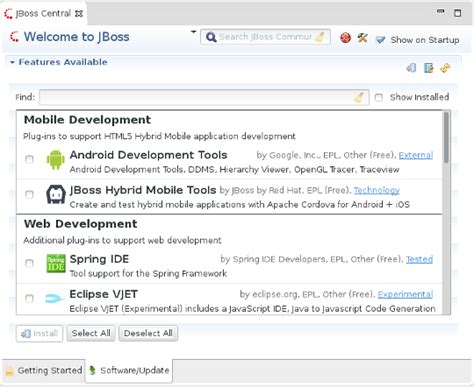Open the dropdown arrow beside the Welcome title

point(193,32)
